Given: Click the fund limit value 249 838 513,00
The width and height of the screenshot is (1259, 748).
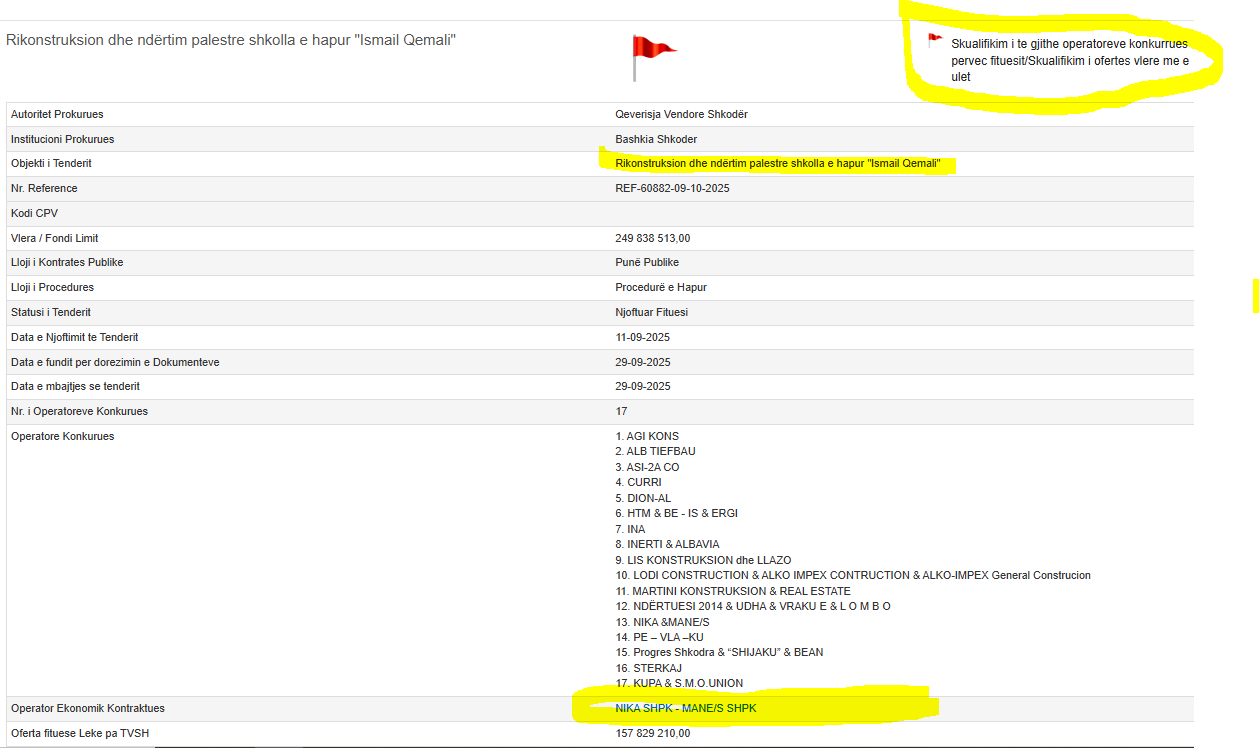Looking at the screenshot, I should click(652, 238).
